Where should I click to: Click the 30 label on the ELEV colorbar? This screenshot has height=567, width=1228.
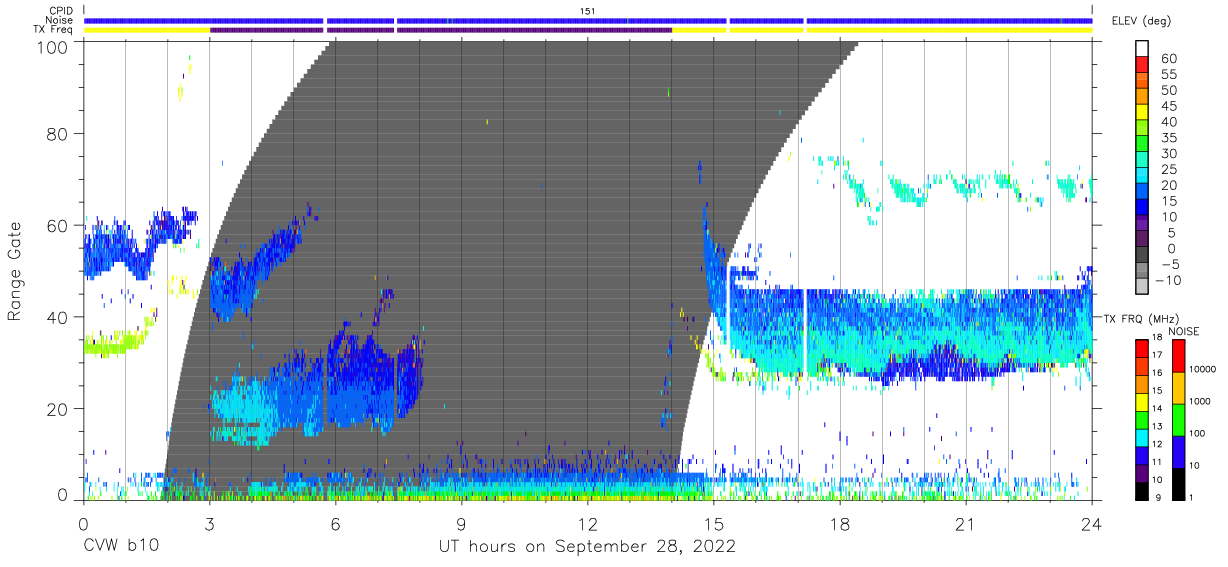[x=1168, y=154]
